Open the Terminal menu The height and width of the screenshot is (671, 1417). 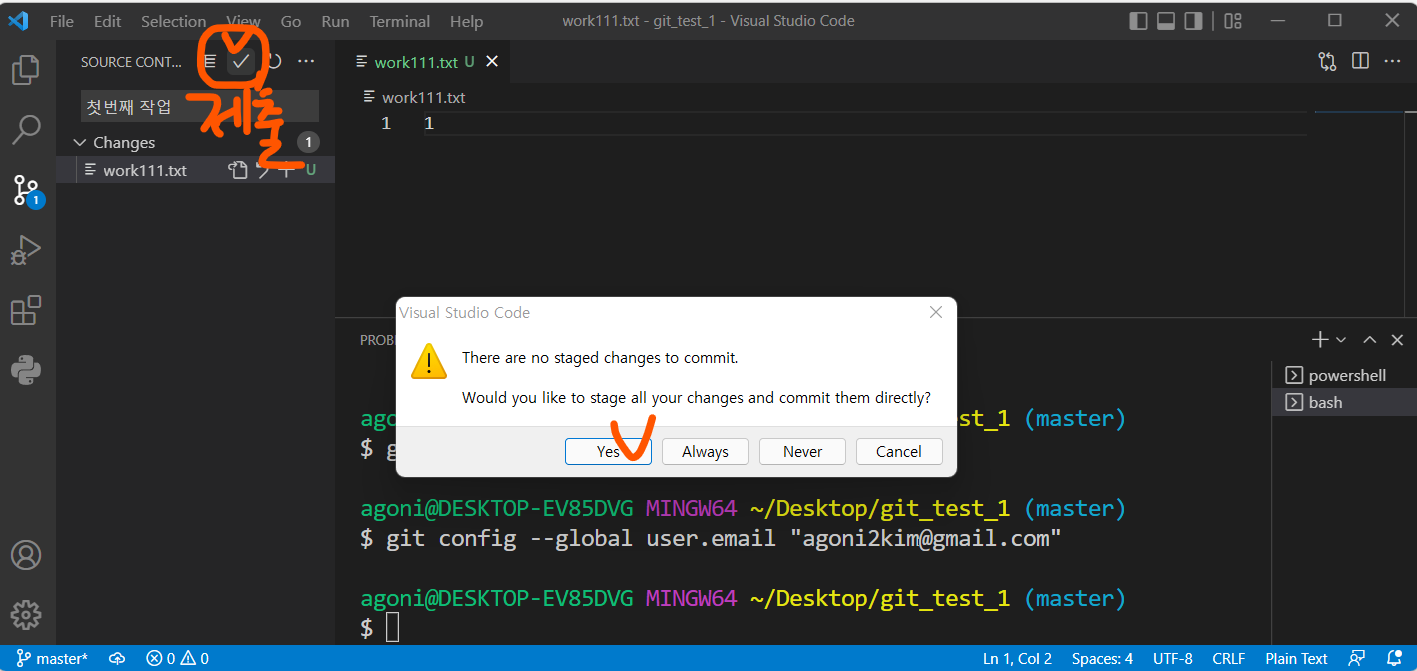pyautogui.click(x=401, y=21)
